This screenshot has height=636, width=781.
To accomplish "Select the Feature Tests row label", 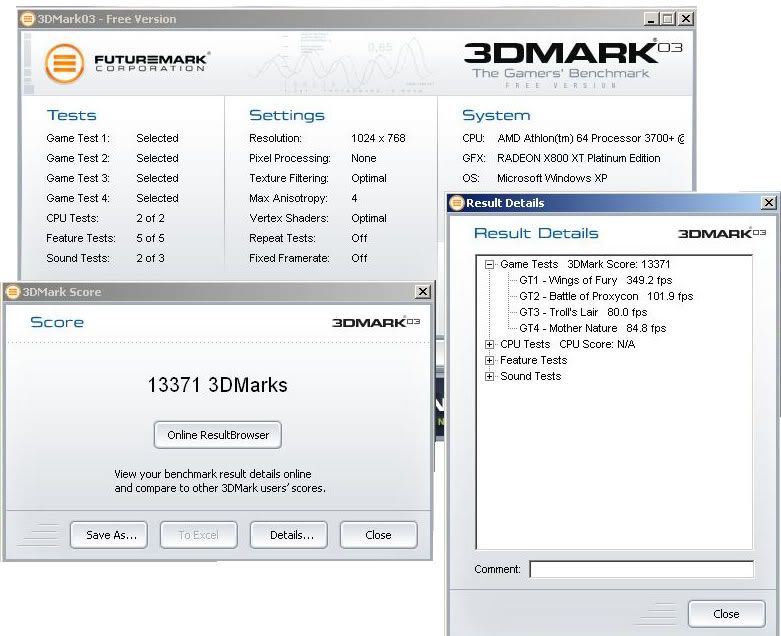I will [533, 360].
